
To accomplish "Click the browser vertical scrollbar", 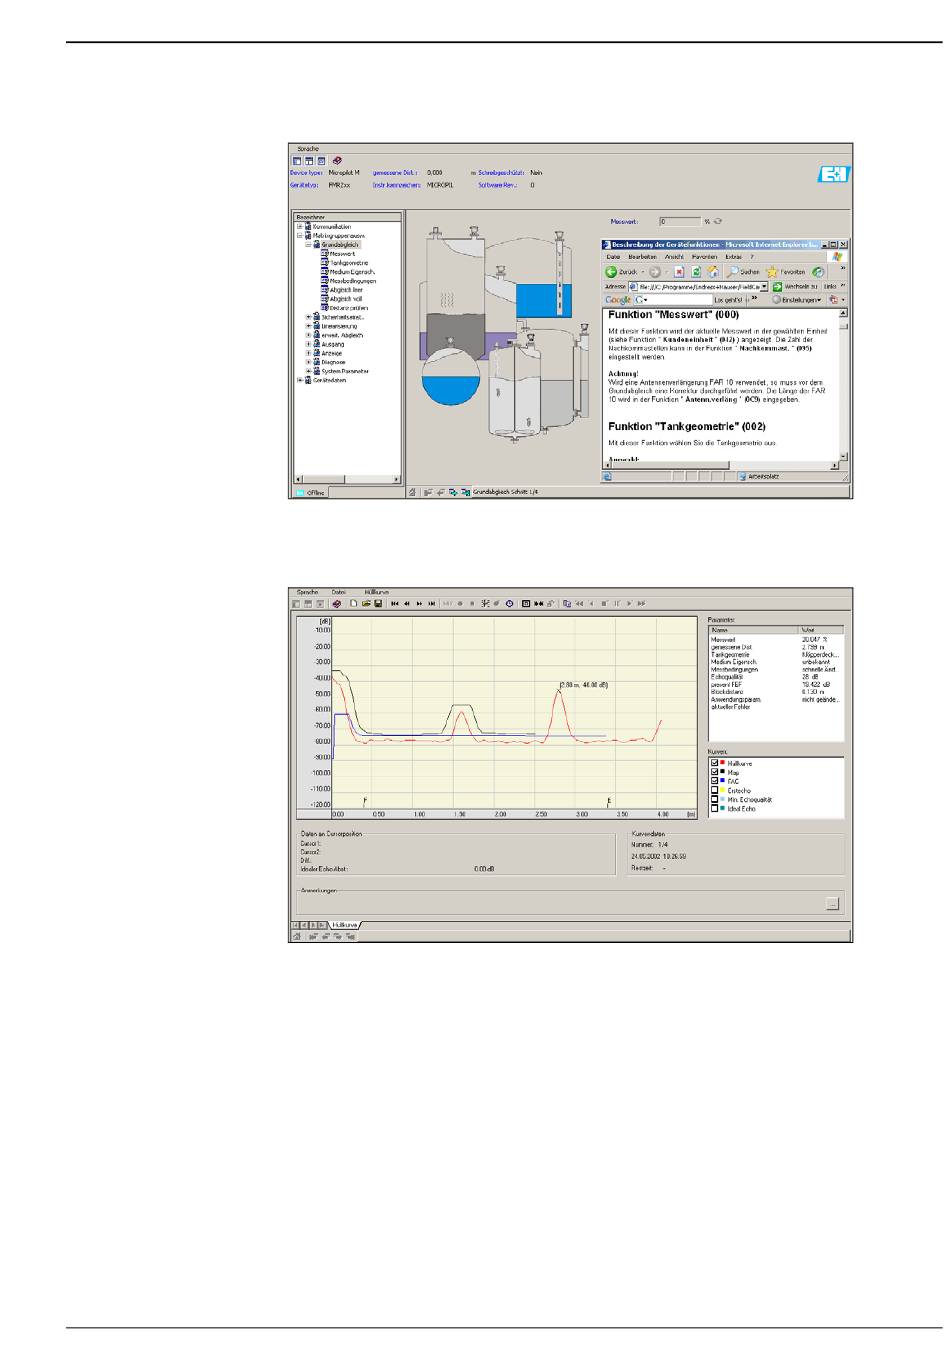I will point(844,384).
